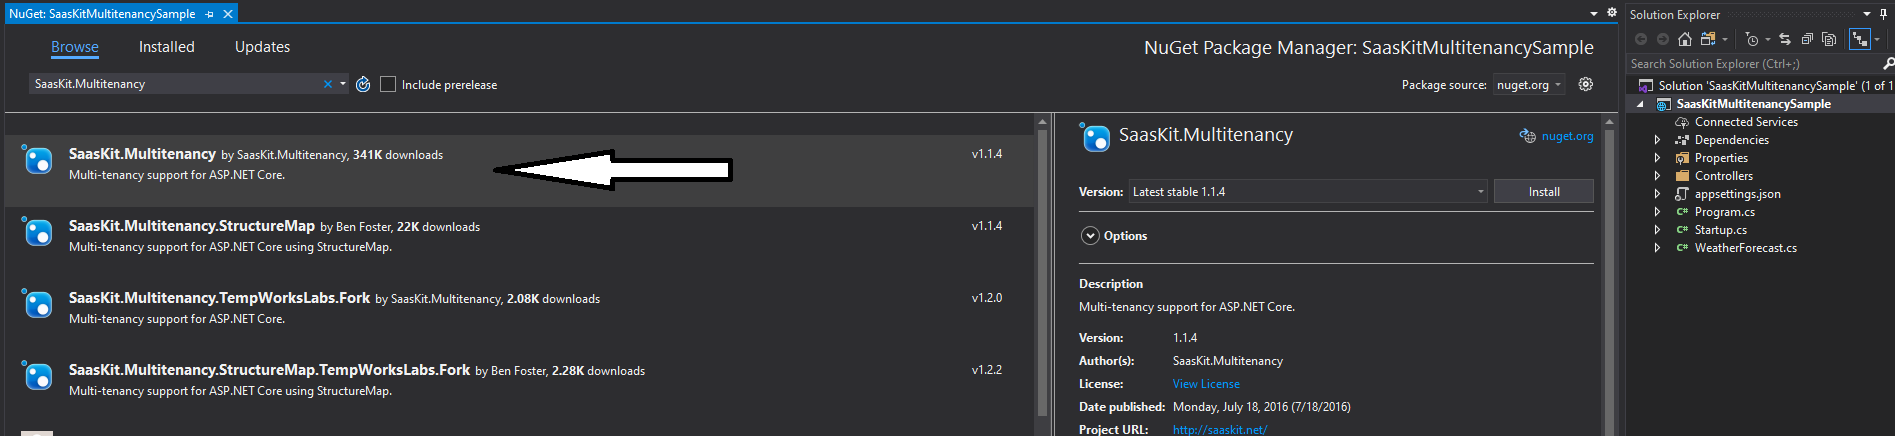This screenshot has width=1895, height=436.
Task: Open the Package source nuget.org dropdown
Action: [1529, 85]
